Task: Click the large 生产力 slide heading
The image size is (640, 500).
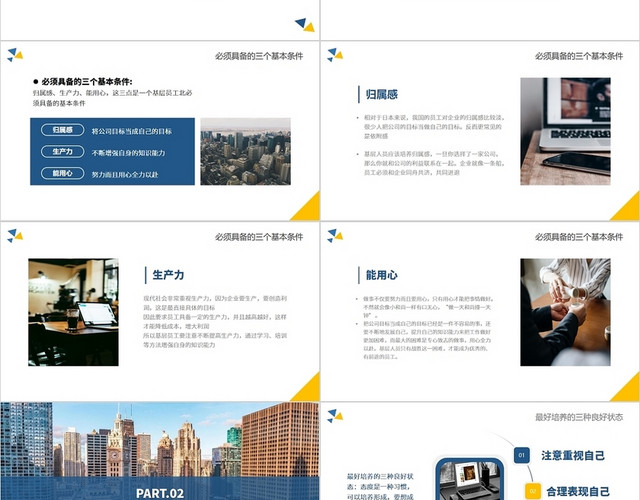Action: tap(168, 275)
